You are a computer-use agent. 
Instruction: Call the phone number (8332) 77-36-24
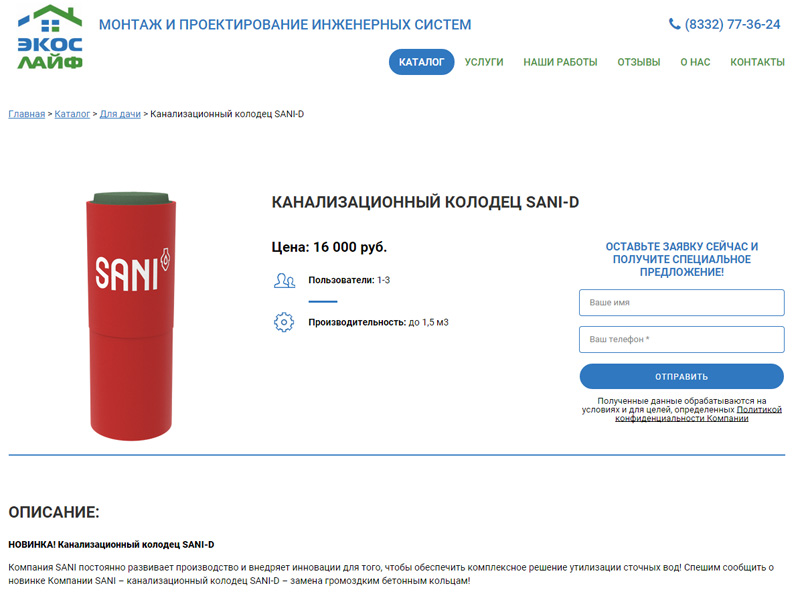[x=732, y=24]
